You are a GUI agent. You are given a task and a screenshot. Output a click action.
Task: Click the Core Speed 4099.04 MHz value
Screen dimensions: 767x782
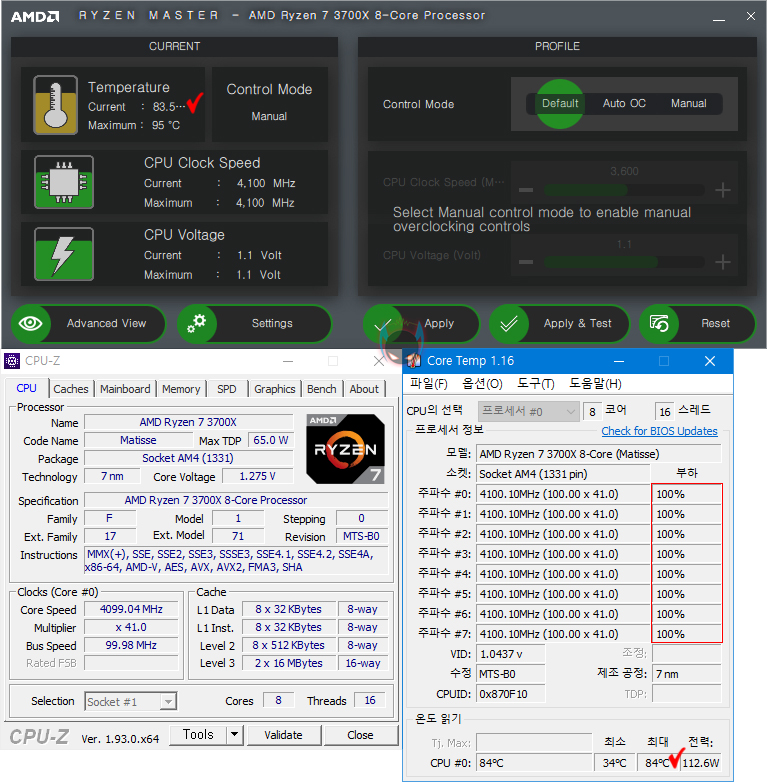[x=131, y=609]
